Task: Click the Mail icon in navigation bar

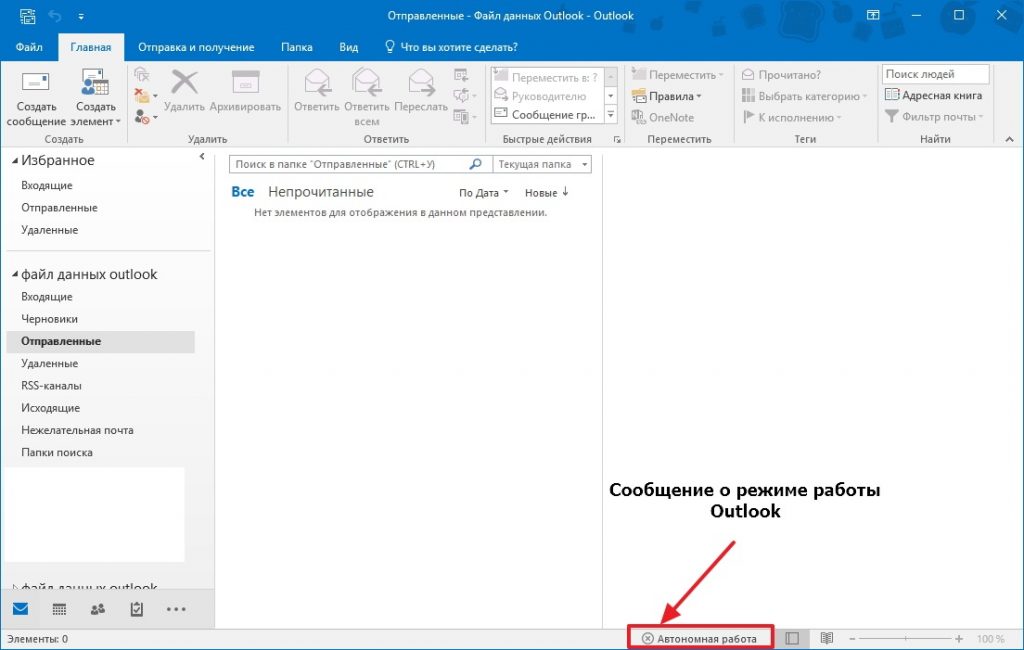Action: tap(20, 609)
